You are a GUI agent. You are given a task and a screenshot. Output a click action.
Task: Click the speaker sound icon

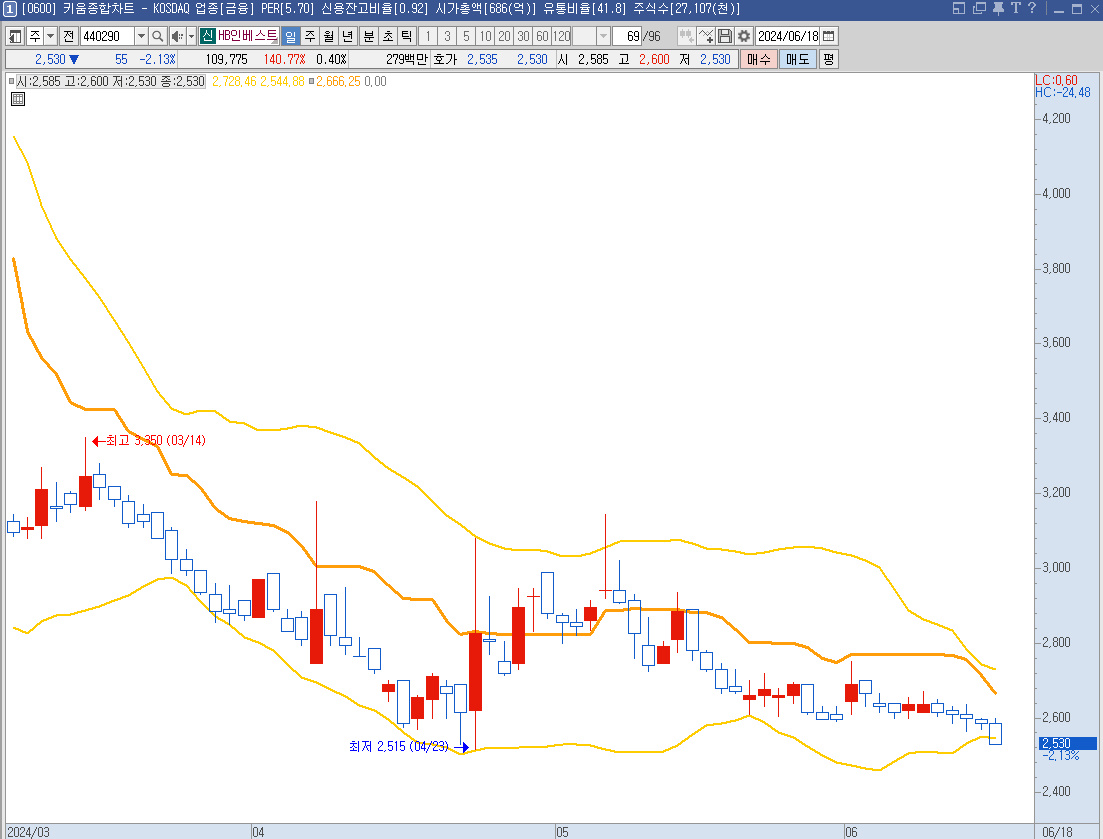click(177, 36)
